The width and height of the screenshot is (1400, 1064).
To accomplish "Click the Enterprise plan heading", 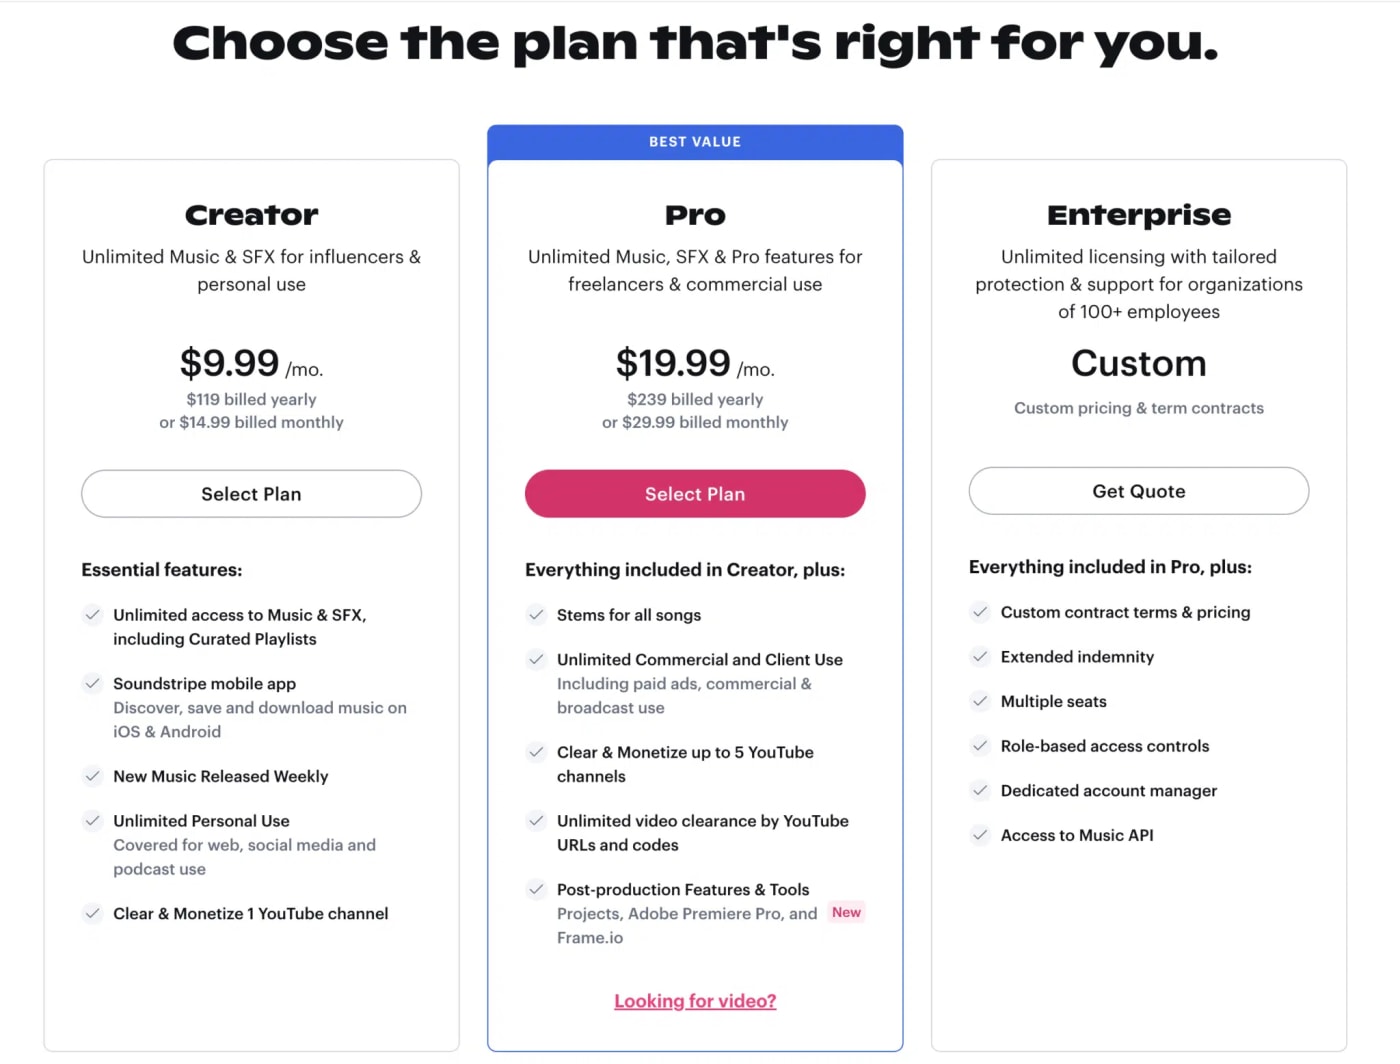I will 1138,214.
